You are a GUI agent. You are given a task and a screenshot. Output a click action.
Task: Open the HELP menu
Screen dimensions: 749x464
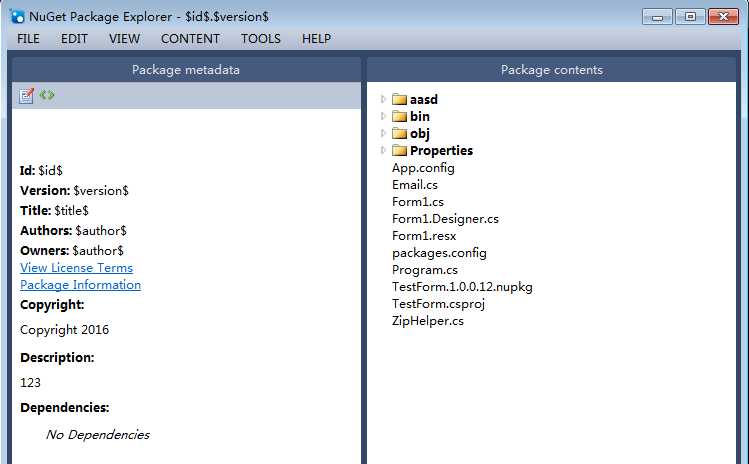(x=316, y=39)
